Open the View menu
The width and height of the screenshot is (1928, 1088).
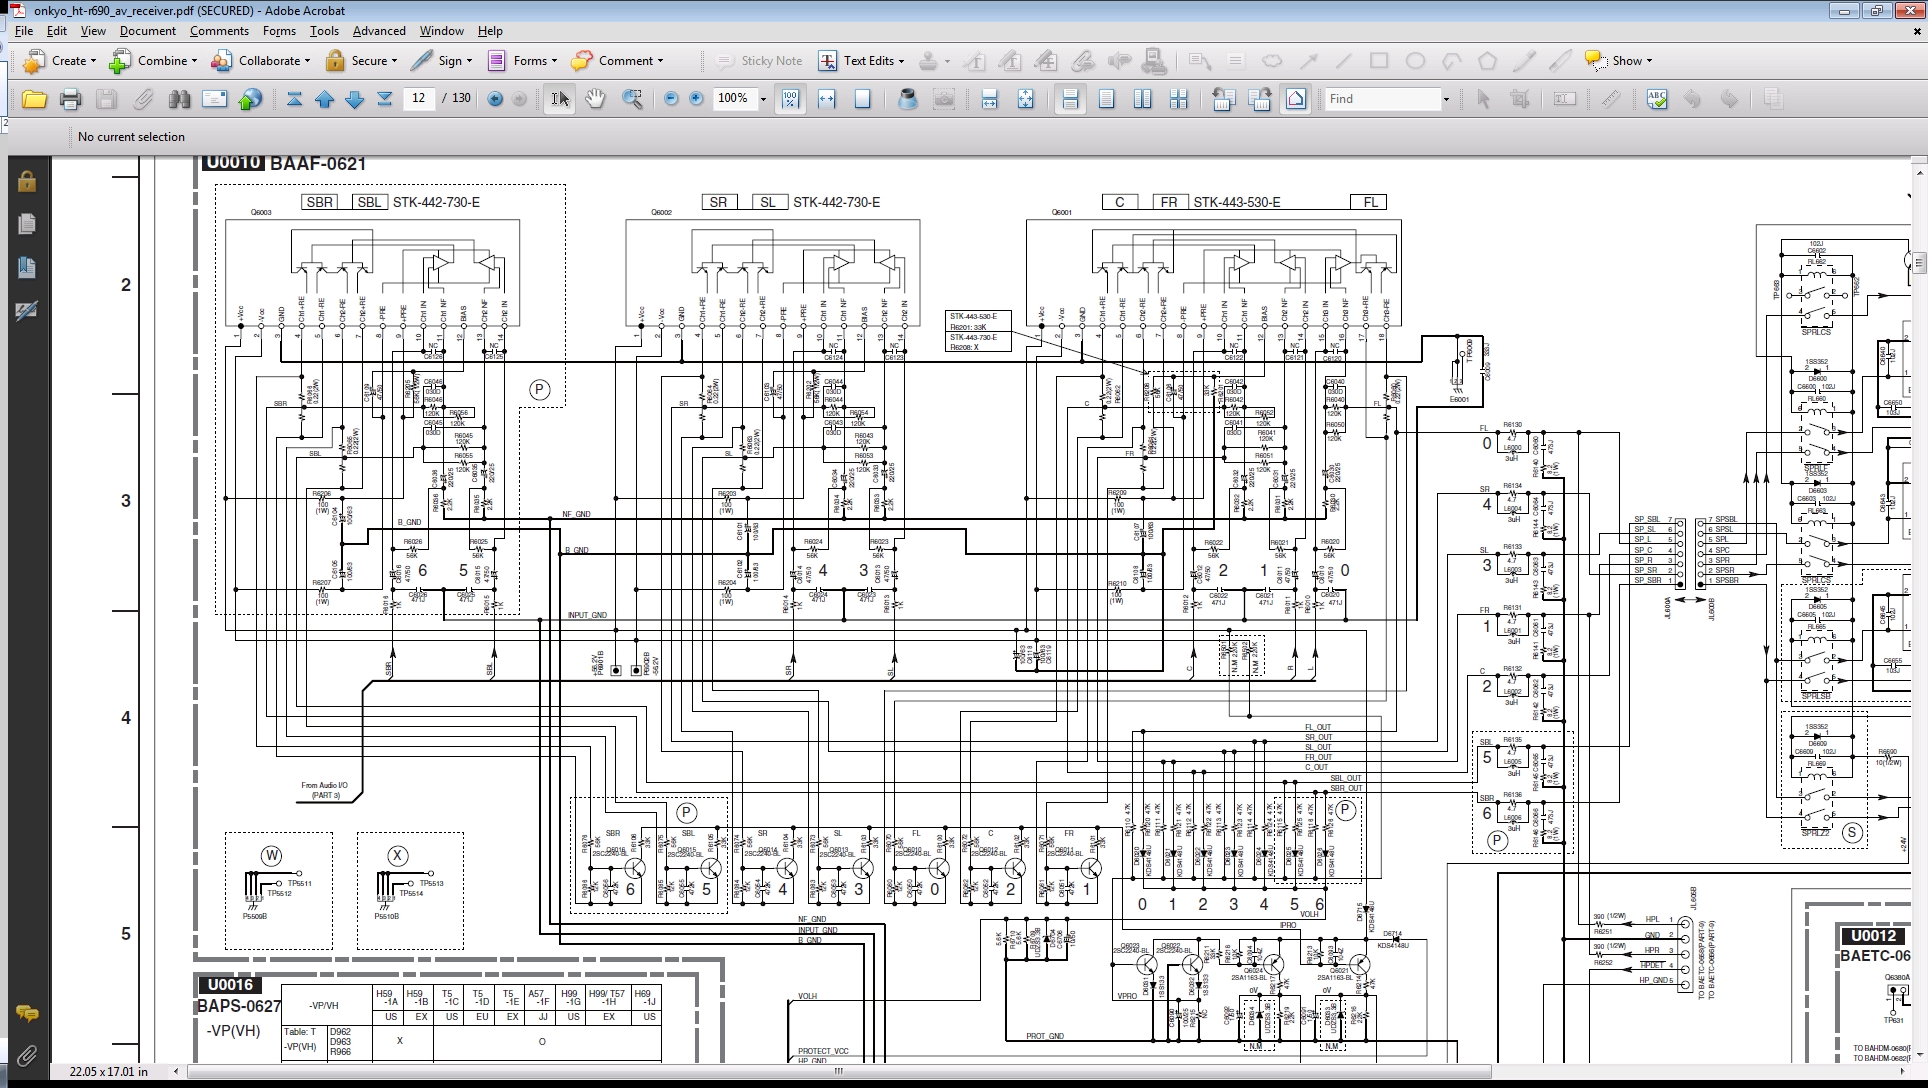tap(93, 31)
